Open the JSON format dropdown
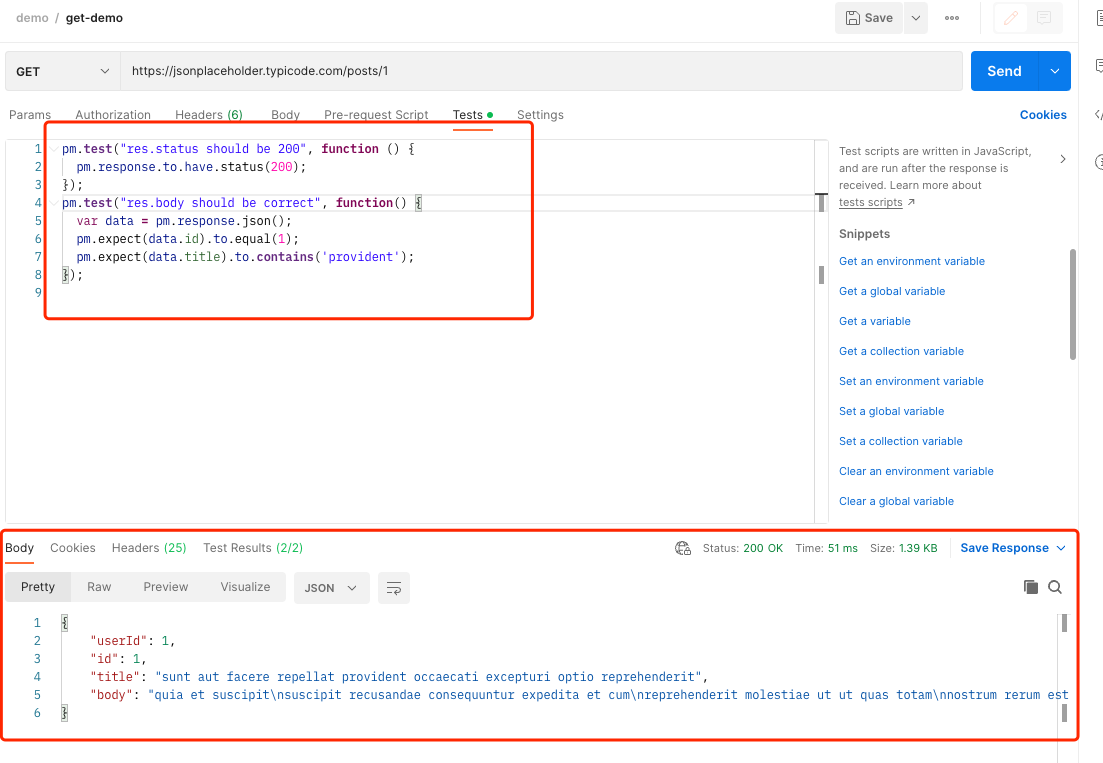 [331, 588]
